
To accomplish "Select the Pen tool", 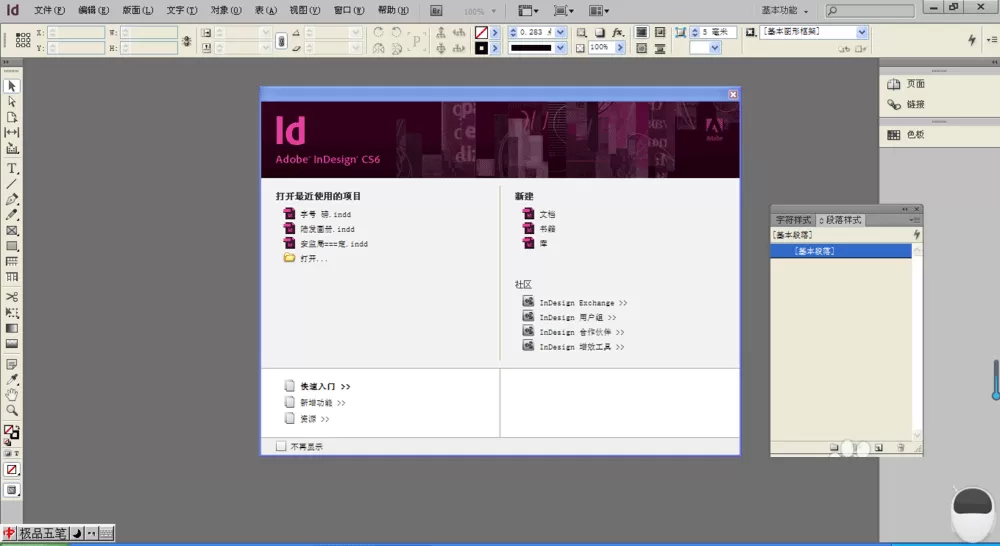I will 11,200.
